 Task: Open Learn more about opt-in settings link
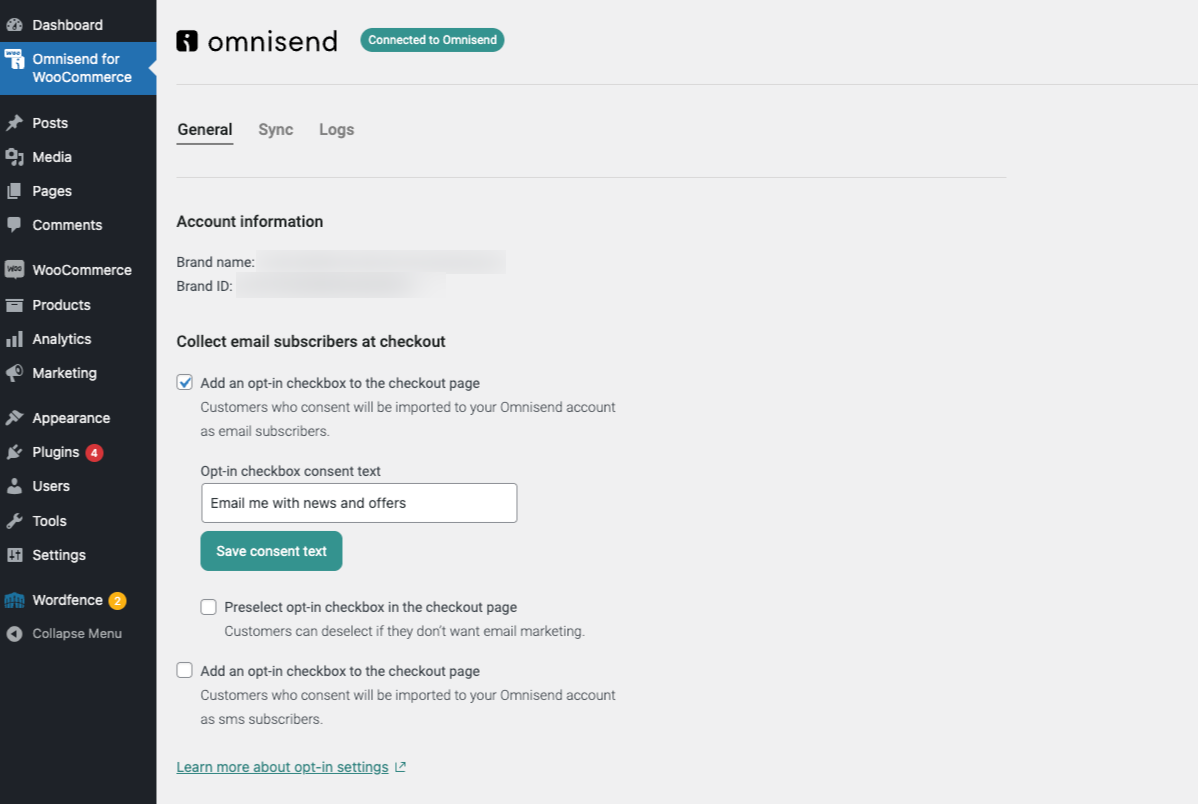tap(282, 767)
